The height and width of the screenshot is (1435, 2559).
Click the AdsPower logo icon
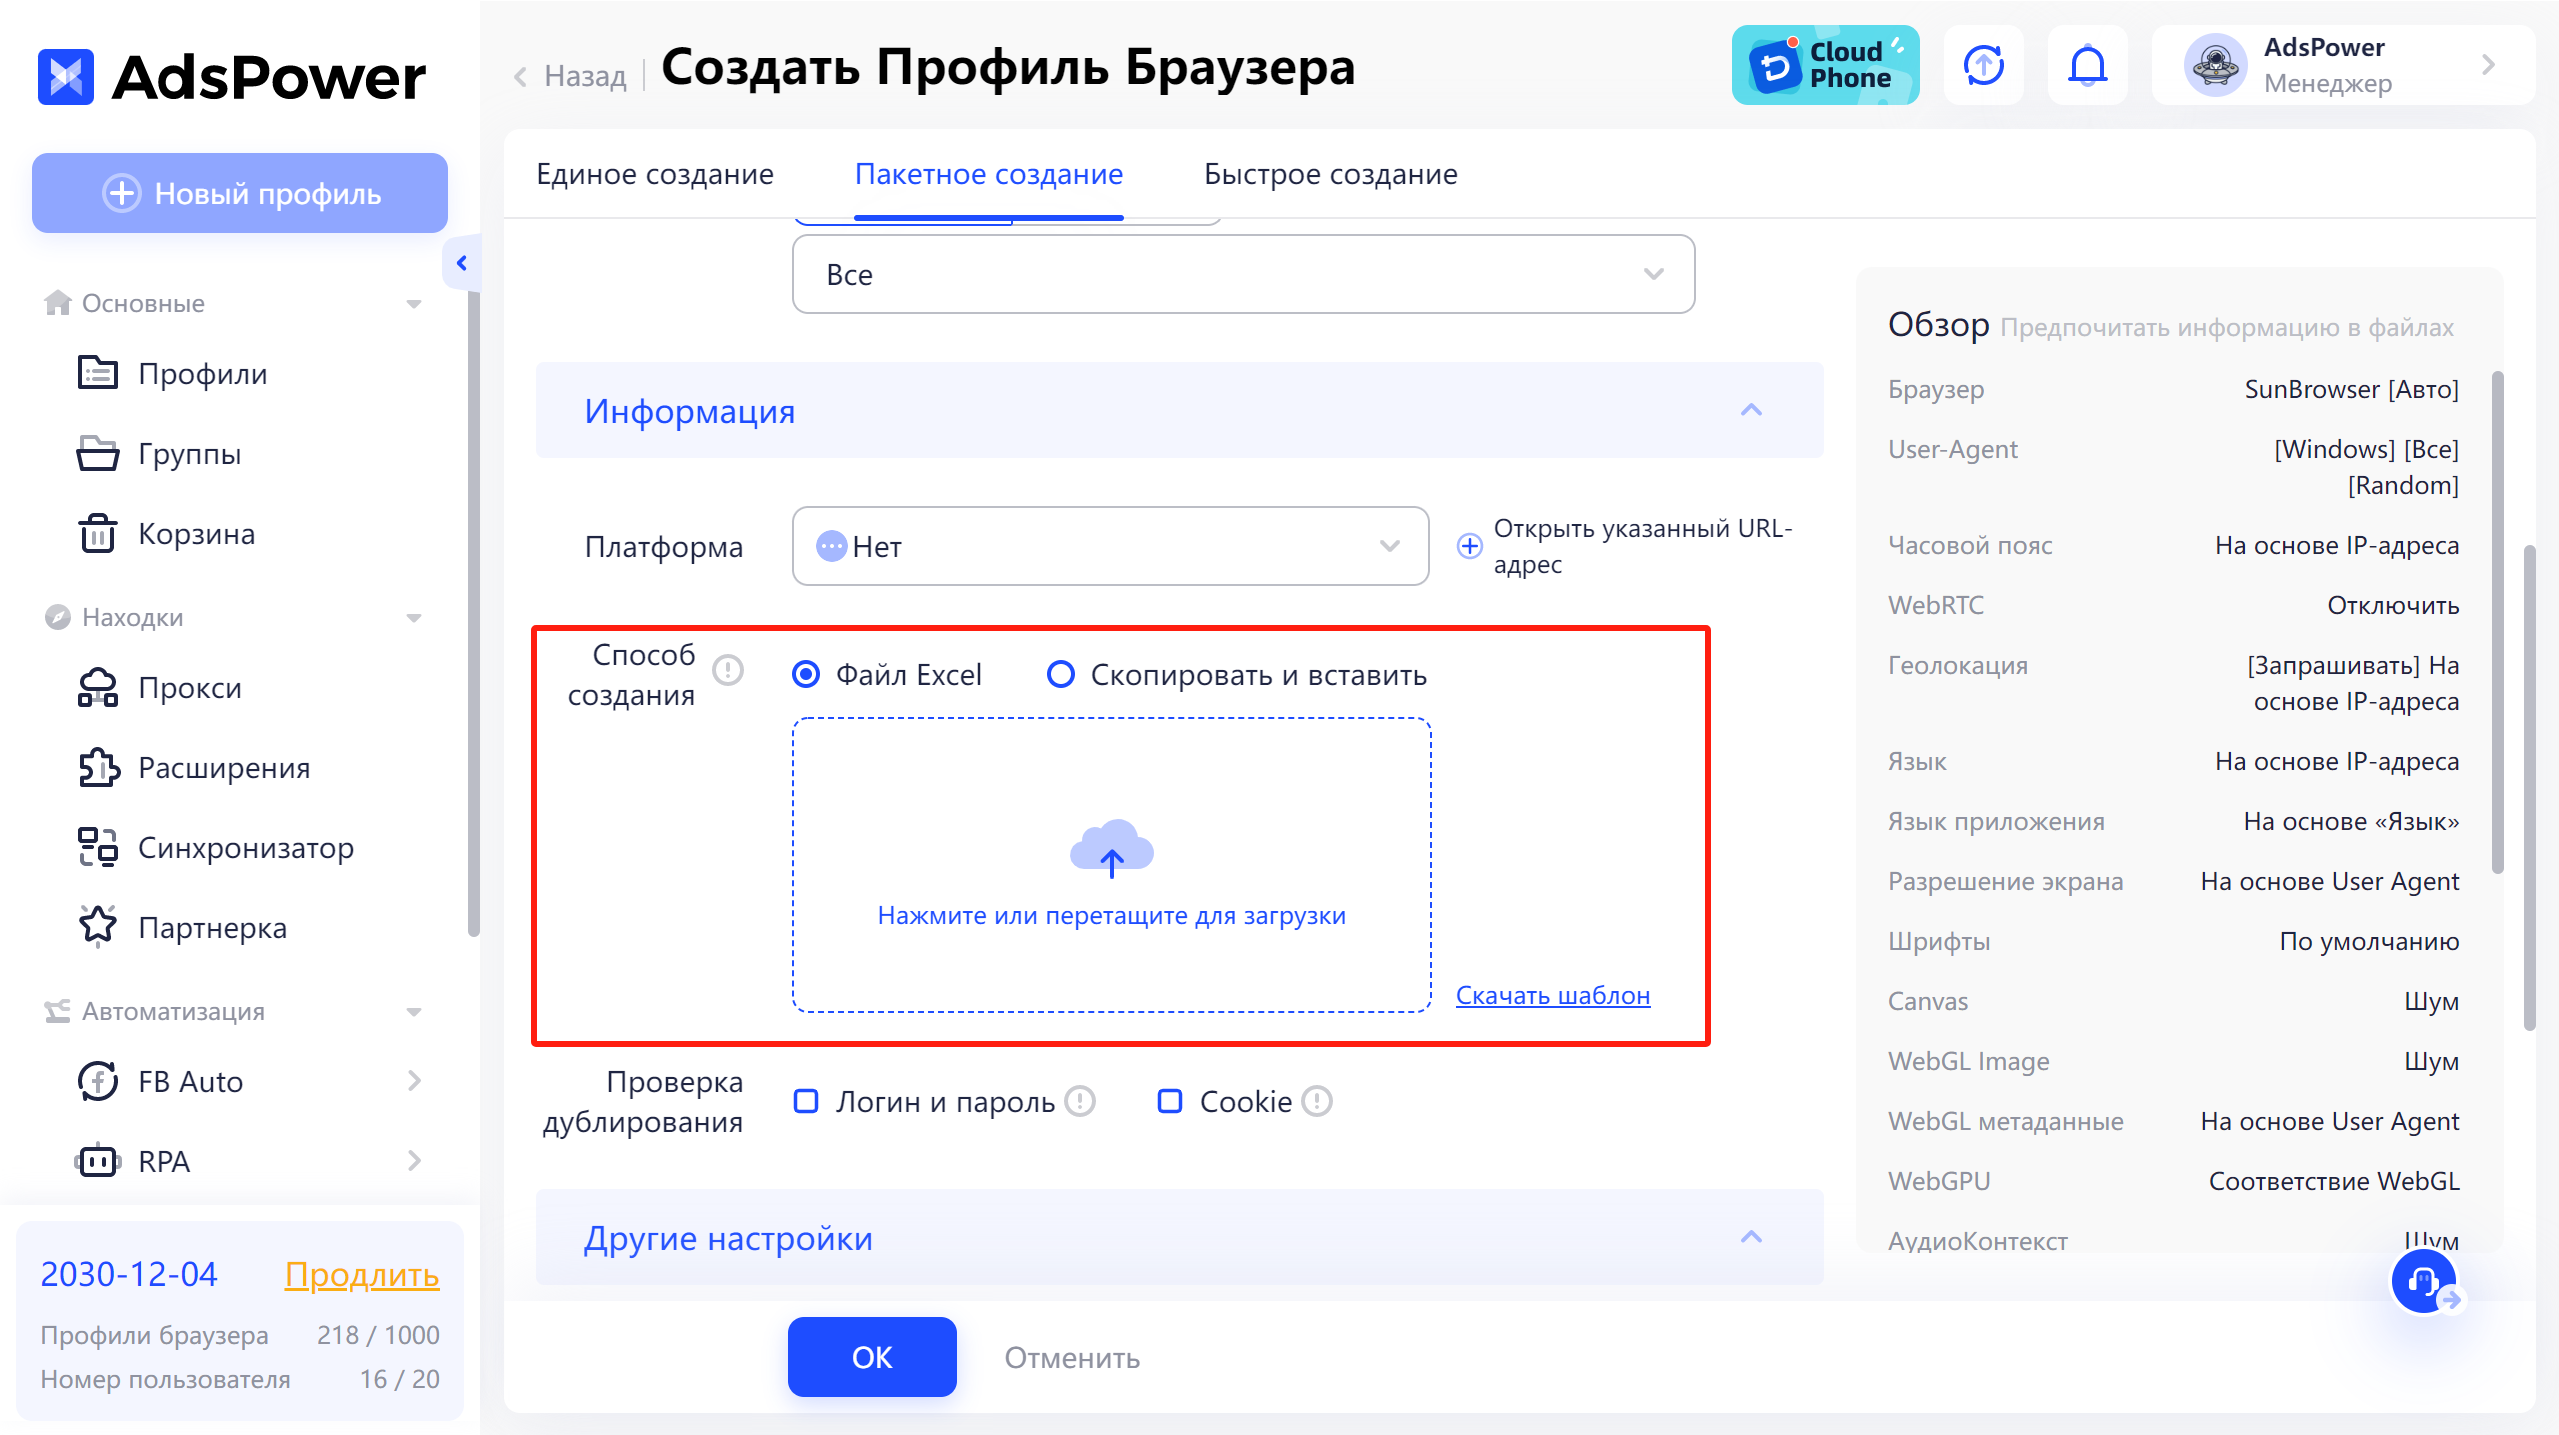point(66,77)
